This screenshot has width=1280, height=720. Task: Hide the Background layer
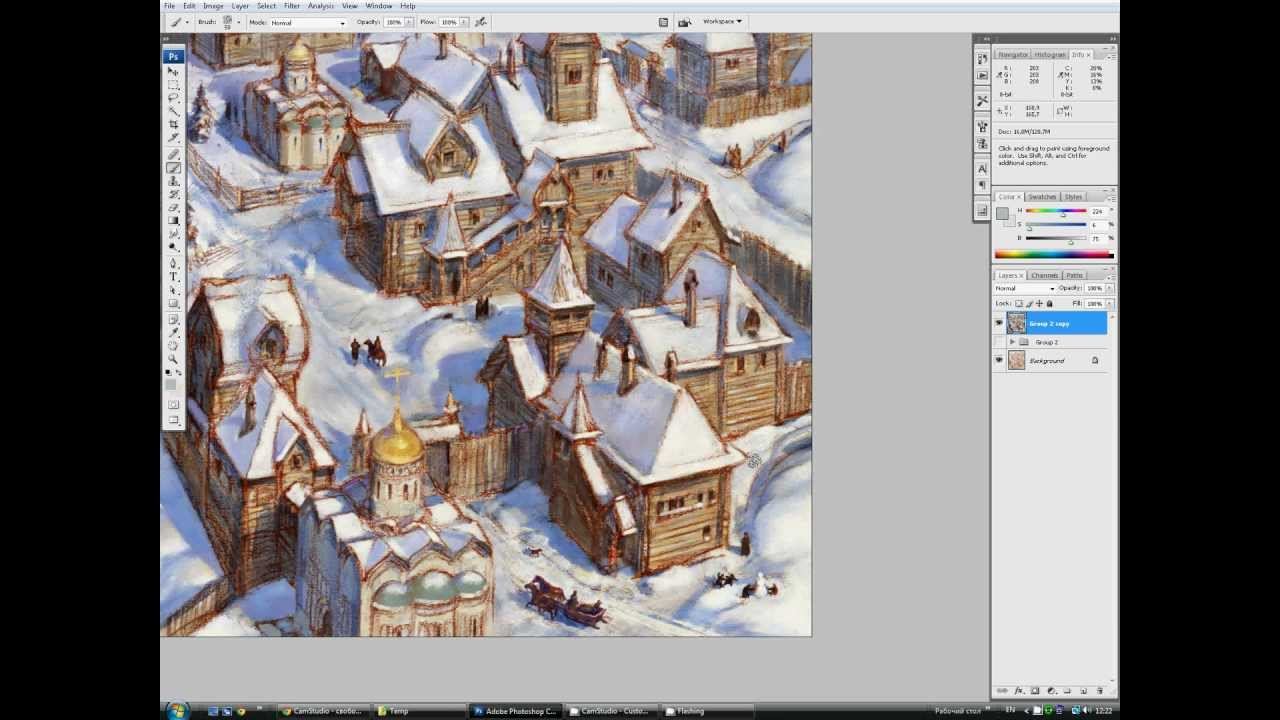(x=999, y=360)
